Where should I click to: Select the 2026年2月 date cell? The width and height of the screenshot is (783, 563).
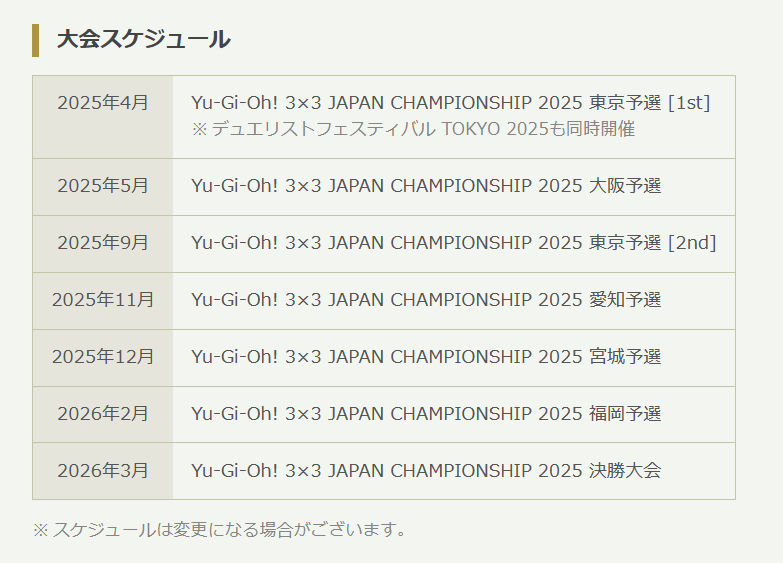coord(103,415)
